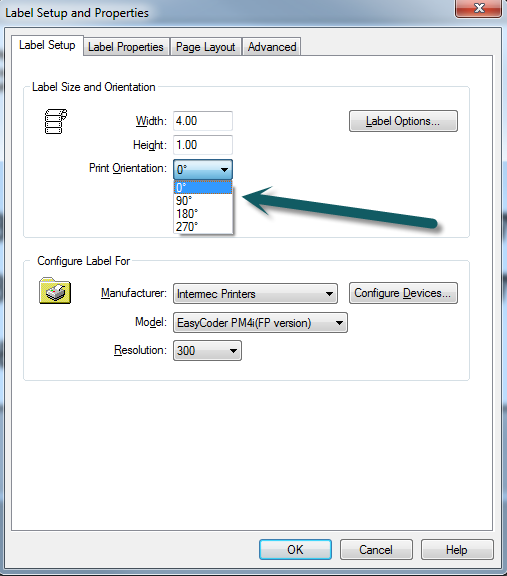Expand the Model dropdown list
Screen dimensions: 507x576
click(x=260, y=323)
